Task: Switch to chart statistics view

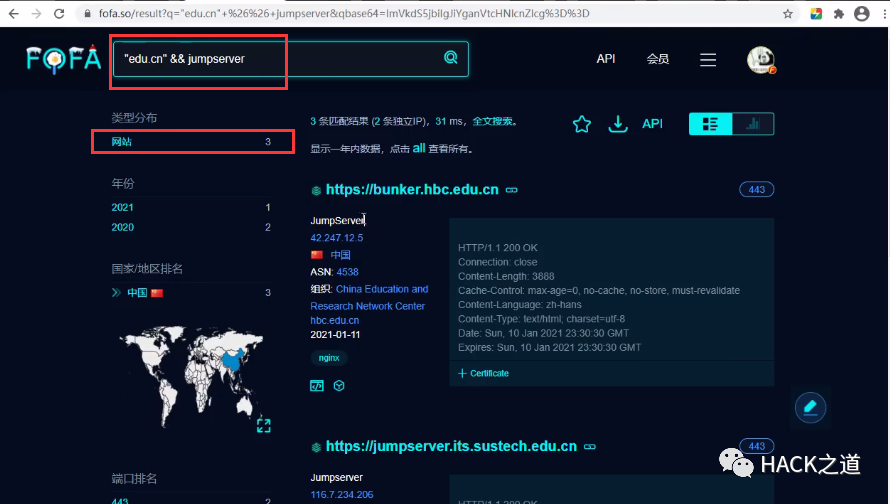Action: pyautogui.click(x=753, y=124)
